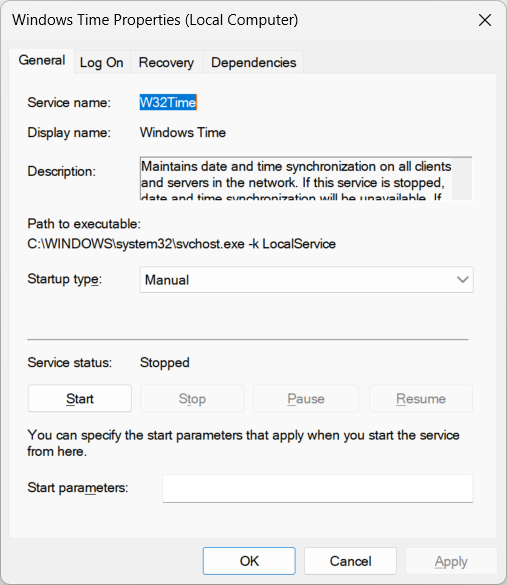Click the greyed-out Pause button
This screenshot has height=585, width=507.
click(306, 398)
